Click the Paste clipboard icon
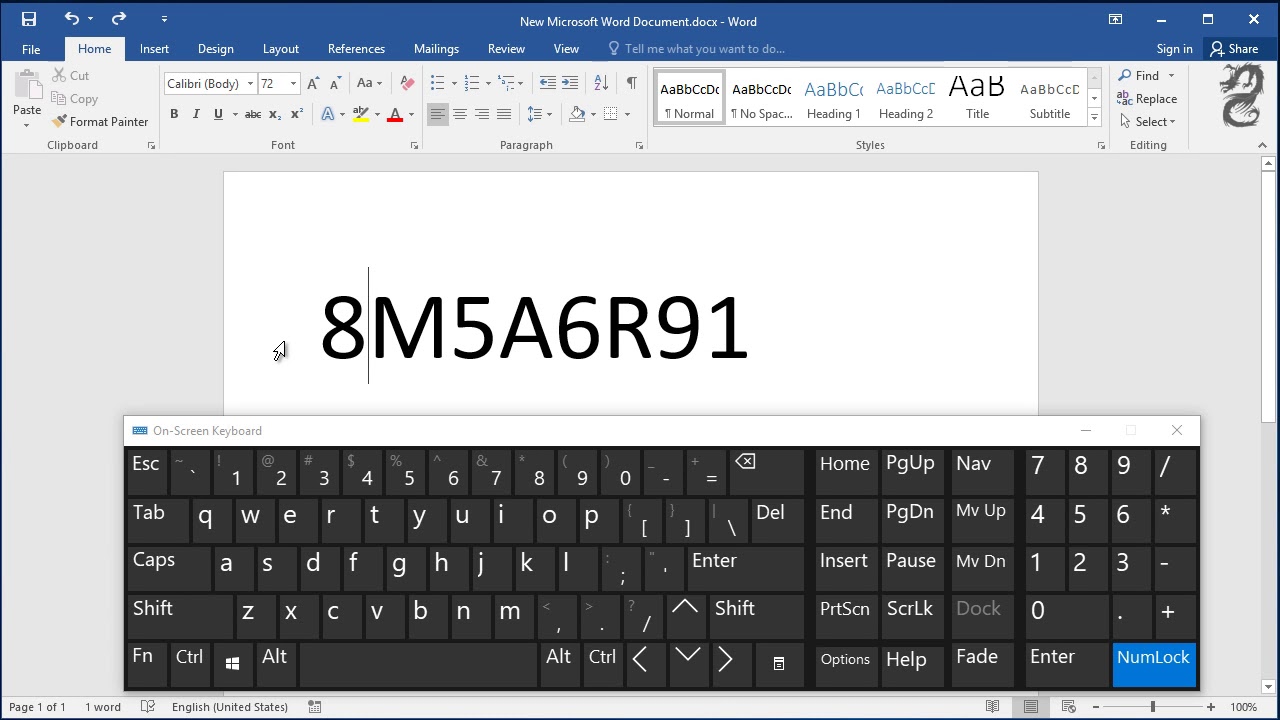Image resolution: width=1280 pixels, height=720 pixels. point(27,85)
